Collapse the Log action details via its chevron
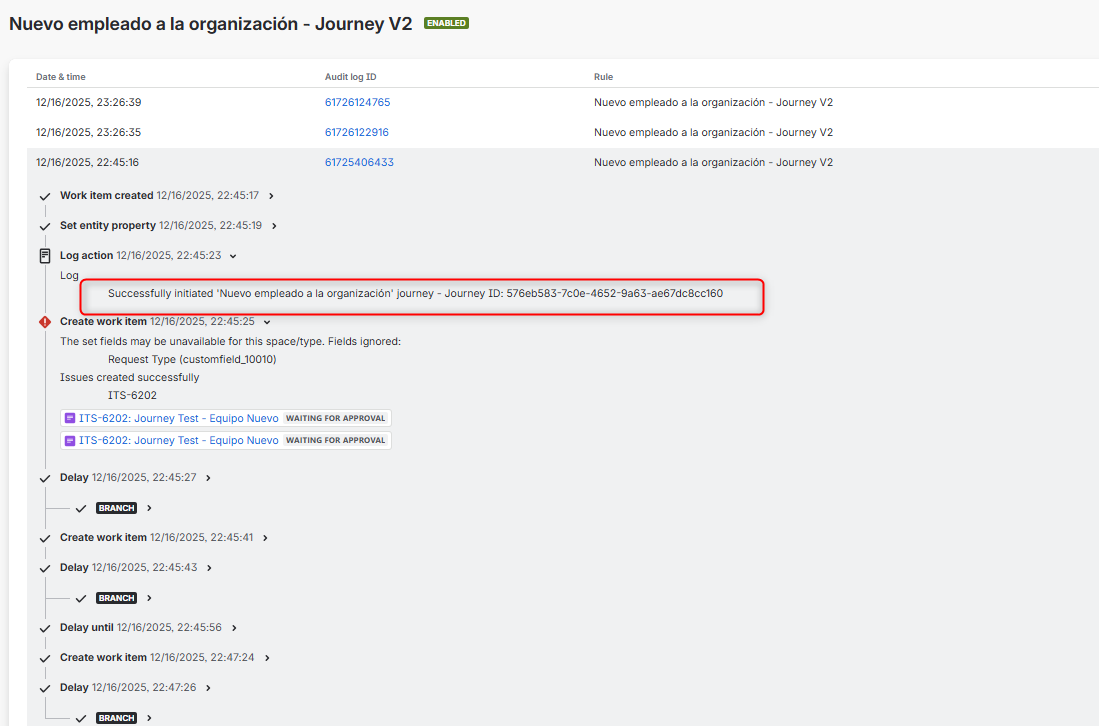The height and width of the screenshot is (726, 1099). (x=232, y=255)
